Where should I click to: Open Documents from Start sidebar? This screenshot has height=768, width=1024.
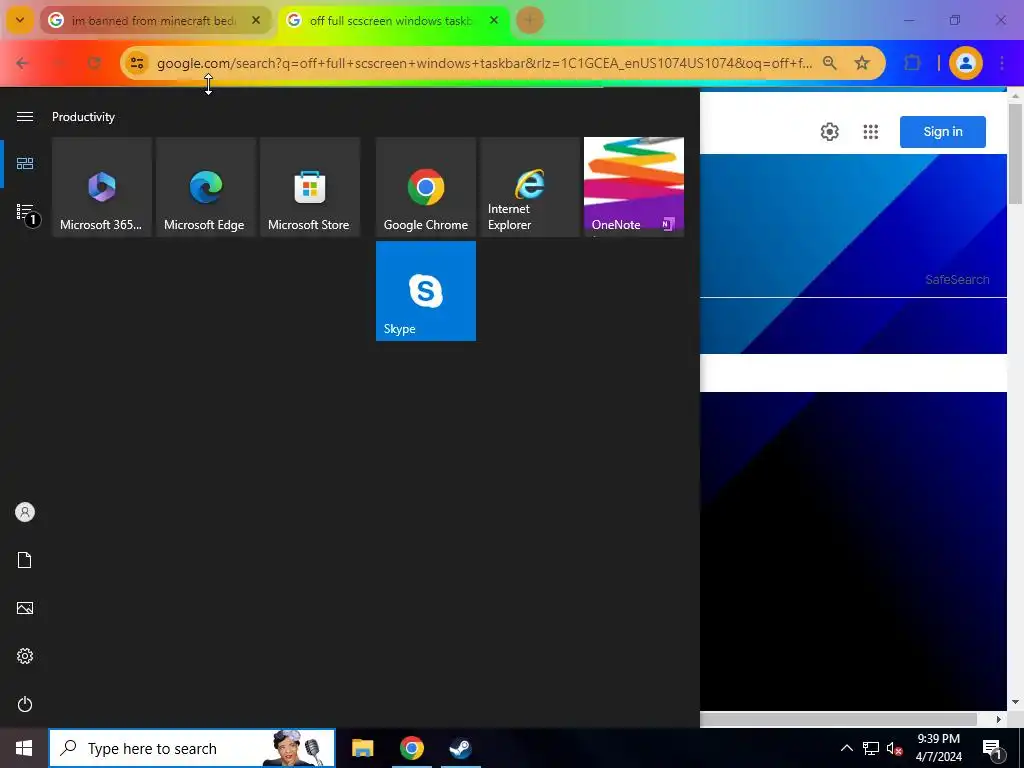click(25, 560)
